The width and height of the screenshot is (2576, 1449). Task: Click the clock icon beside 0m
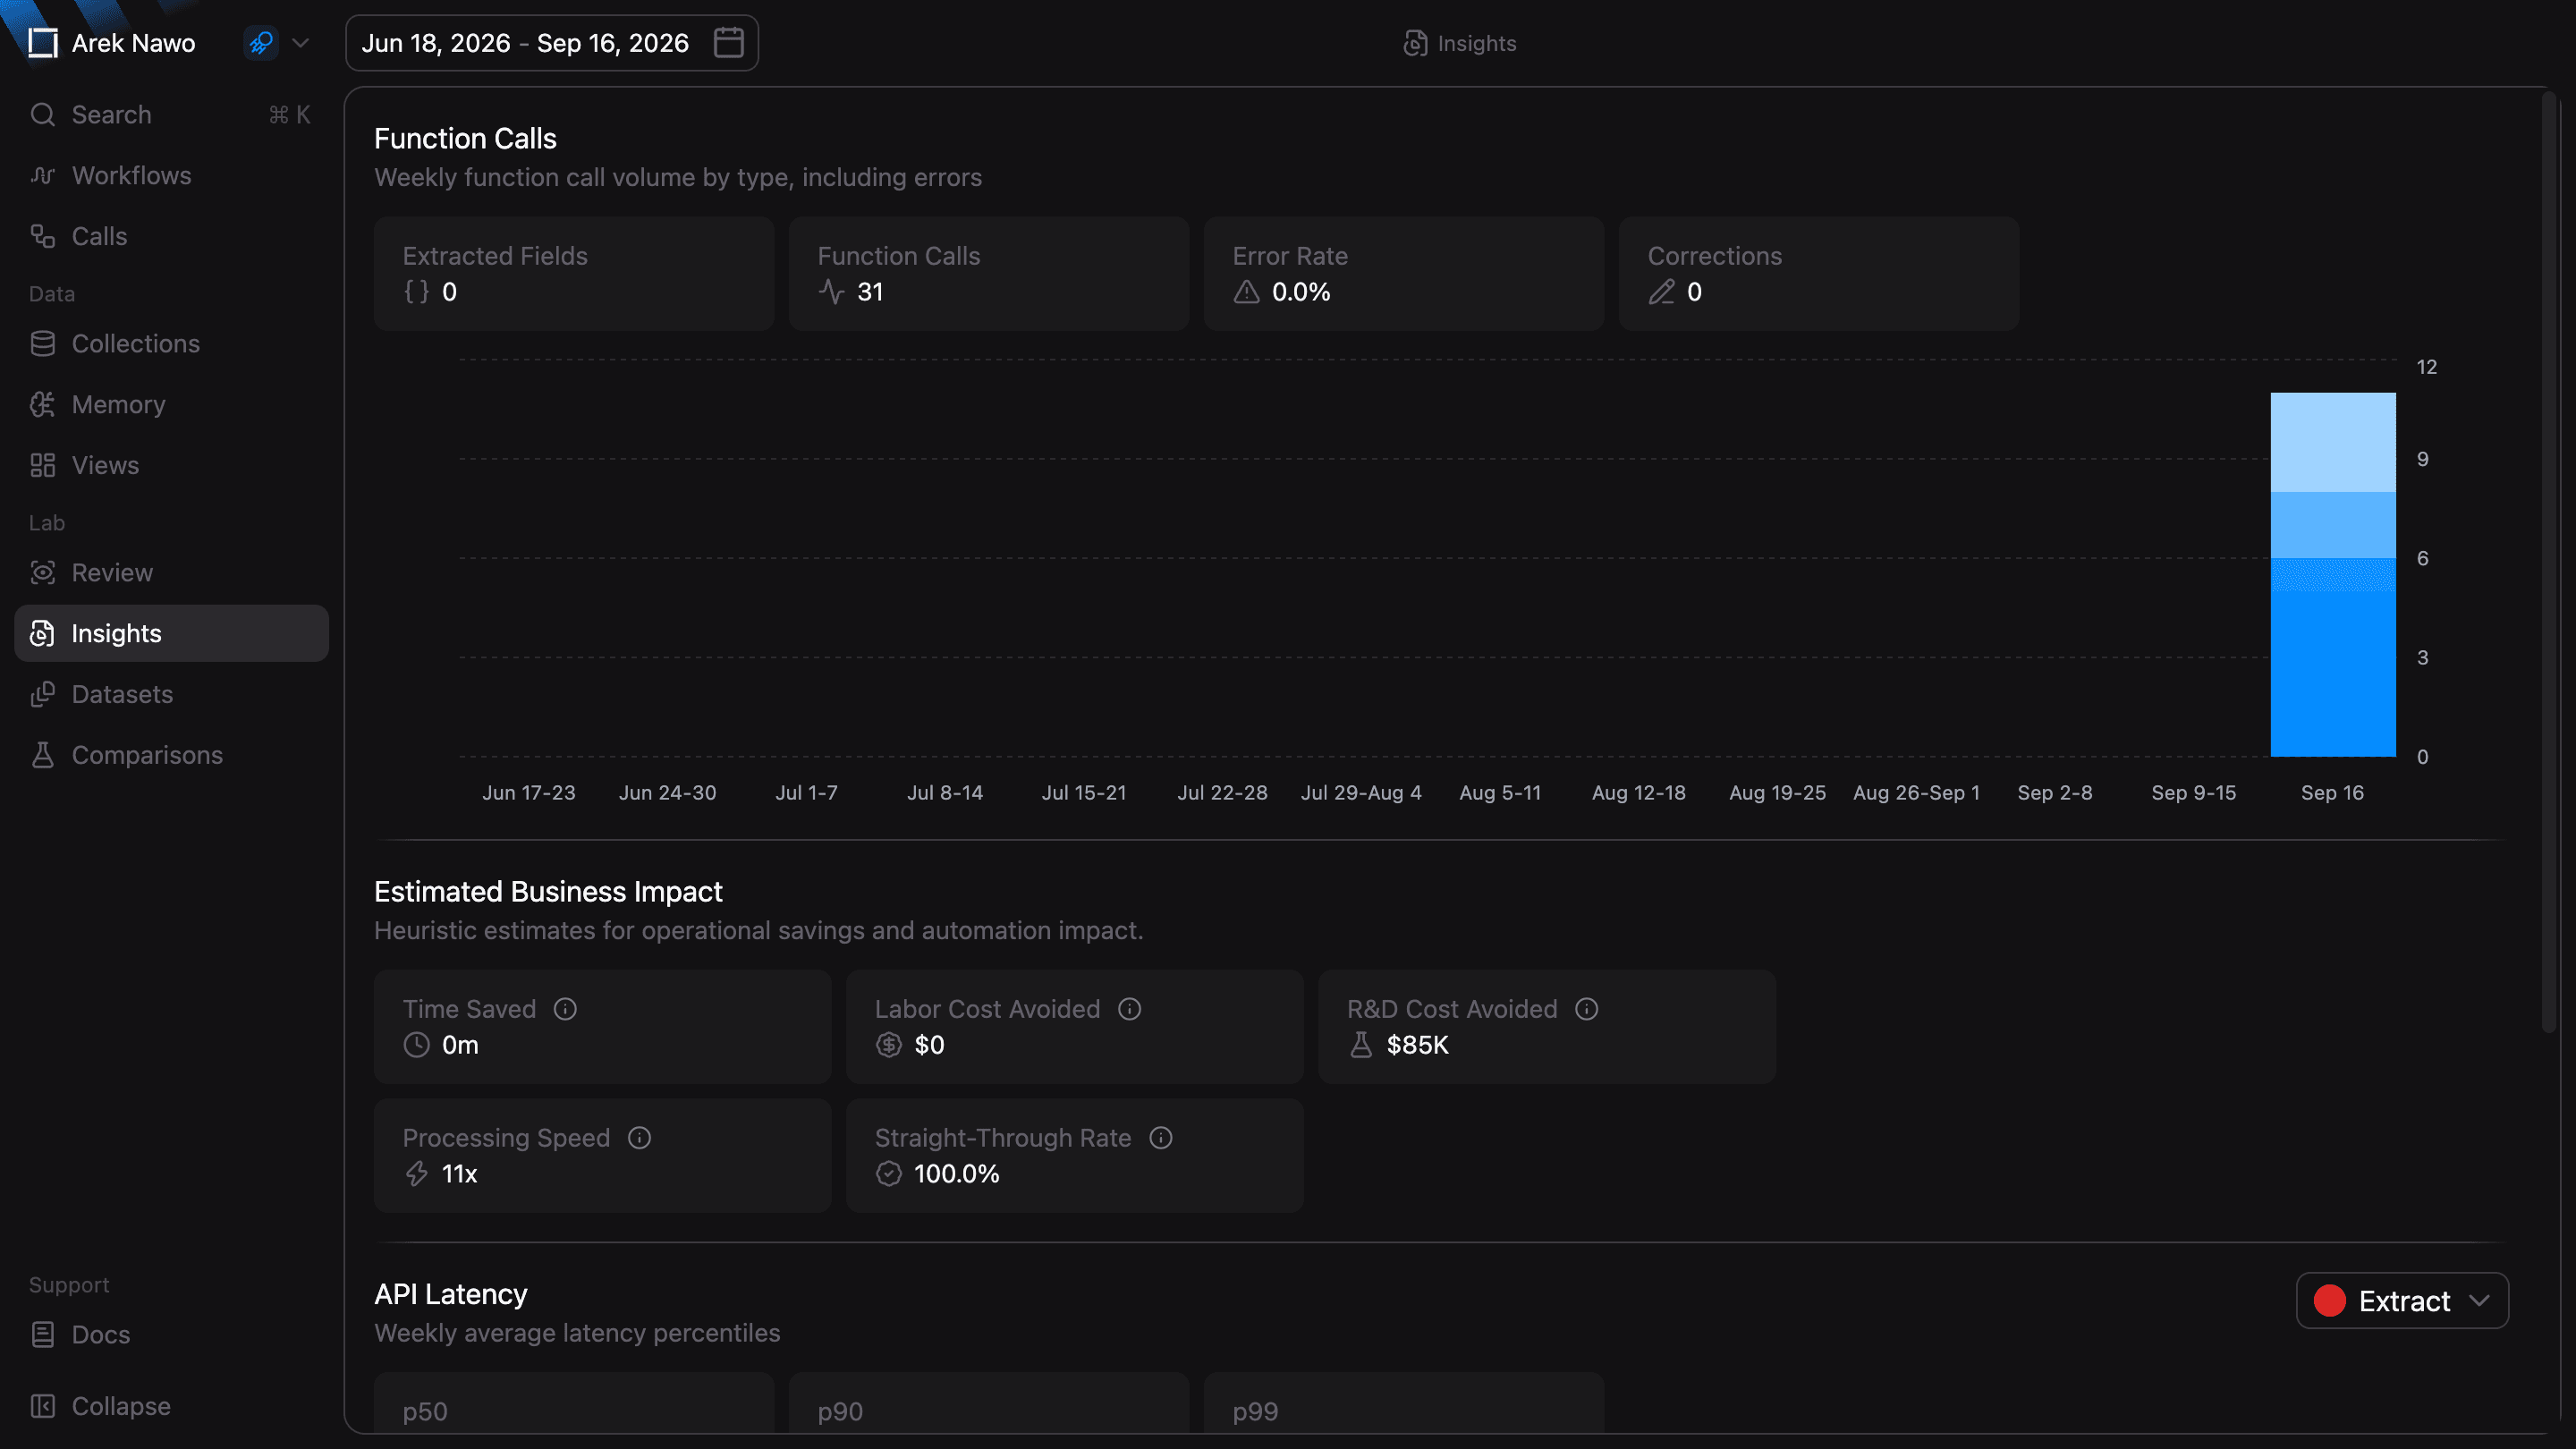(417, 1046)
